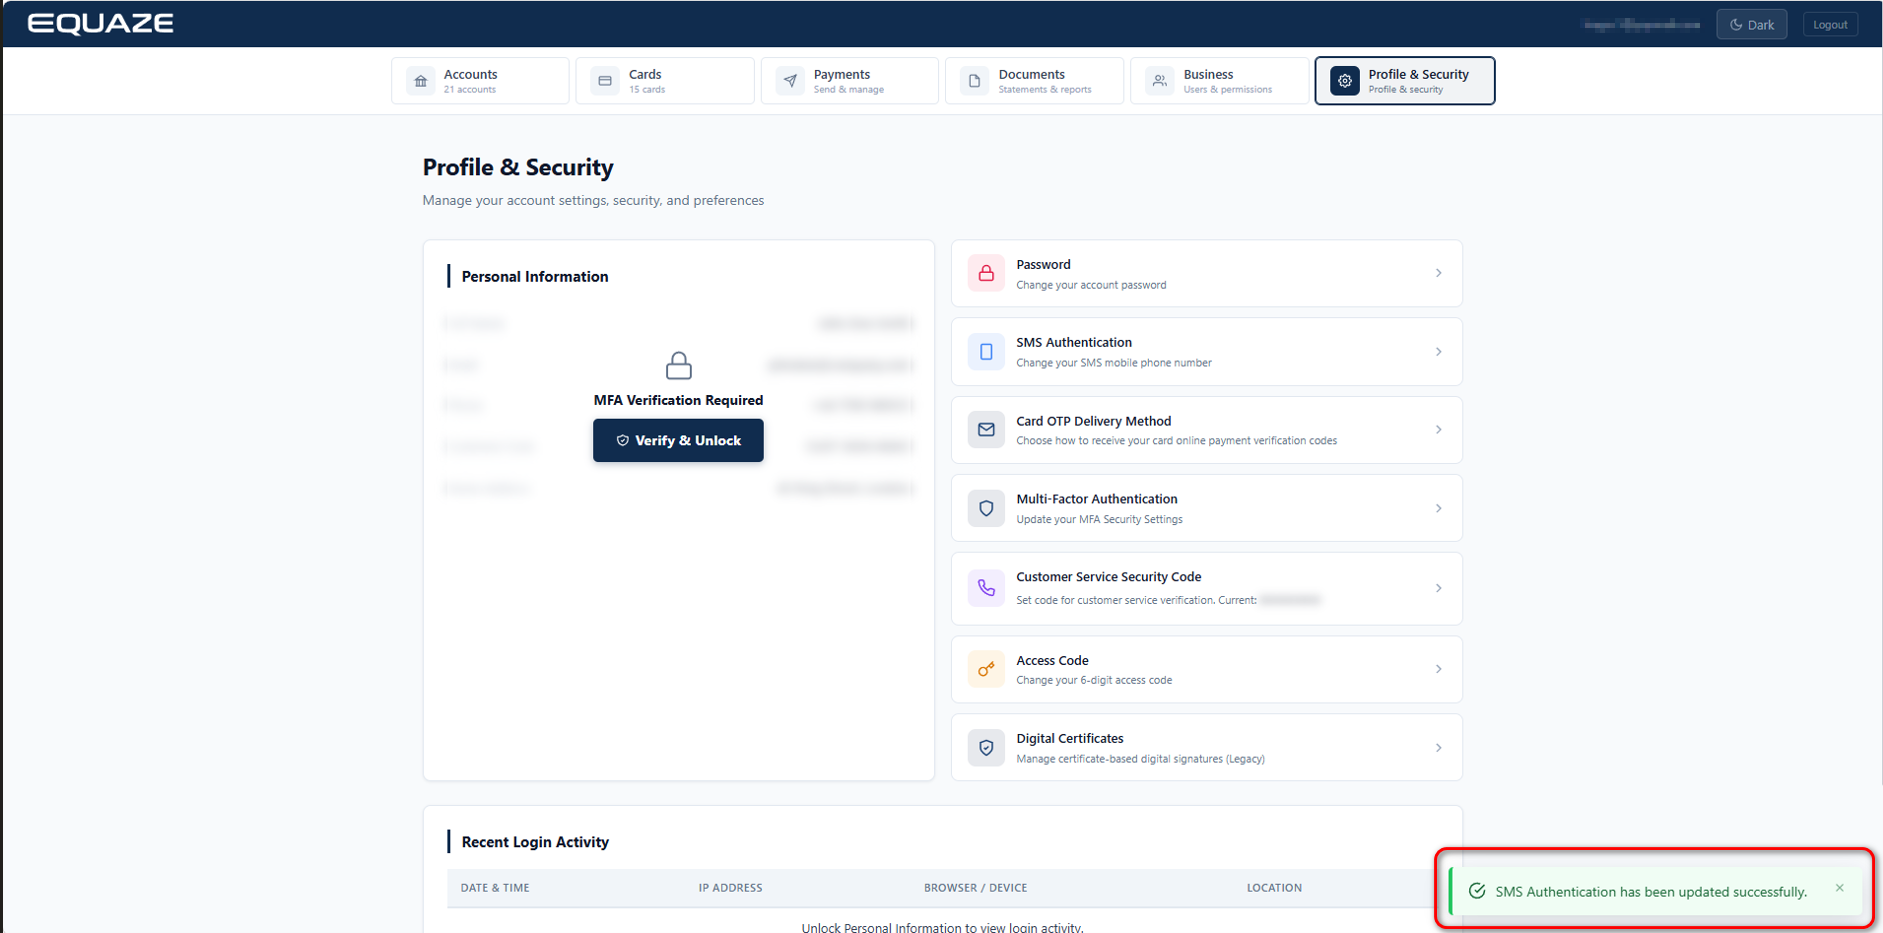Click the Documents file icon
The image size is (1883, 933).
point(975,81)
